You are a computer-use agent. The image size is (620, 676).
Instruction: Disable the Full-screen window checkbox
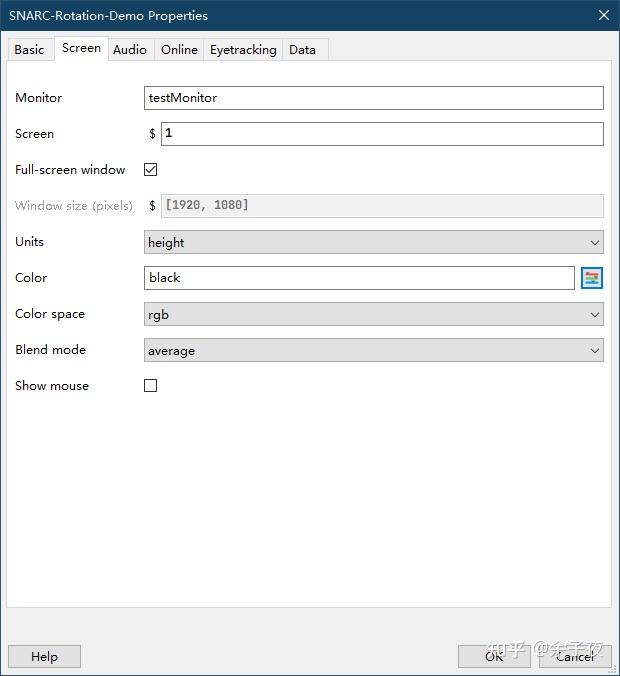tap(151, 170)
